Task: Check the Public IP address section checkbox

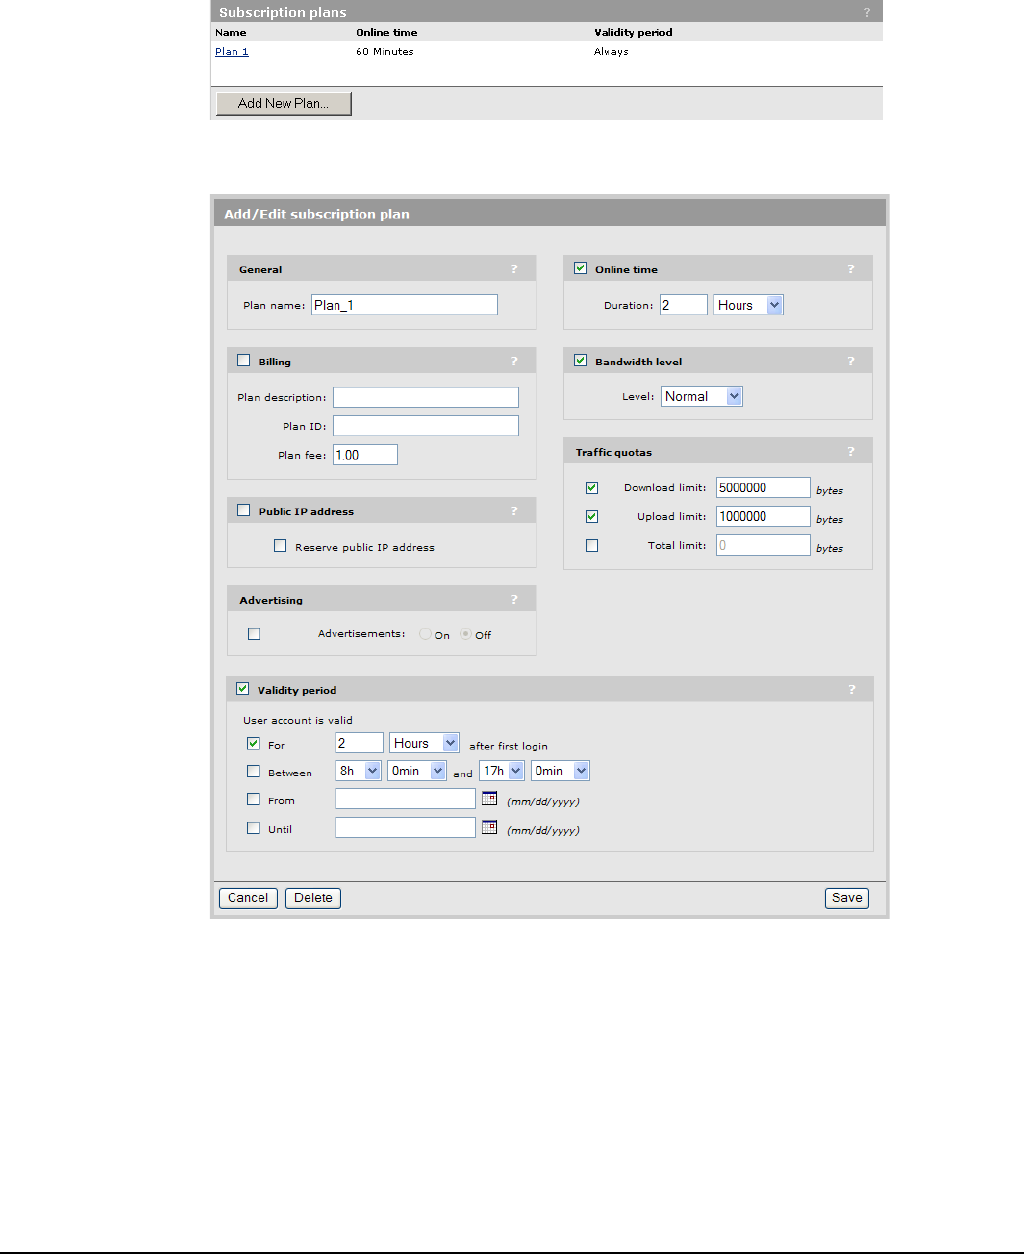Action: coord(243,510)
